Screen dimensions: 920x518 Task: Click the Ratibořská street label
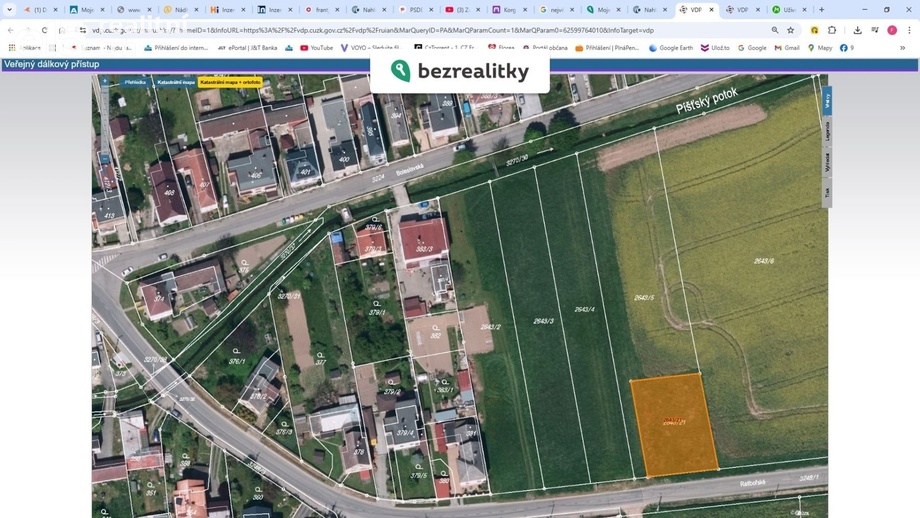tap(753, 483)
